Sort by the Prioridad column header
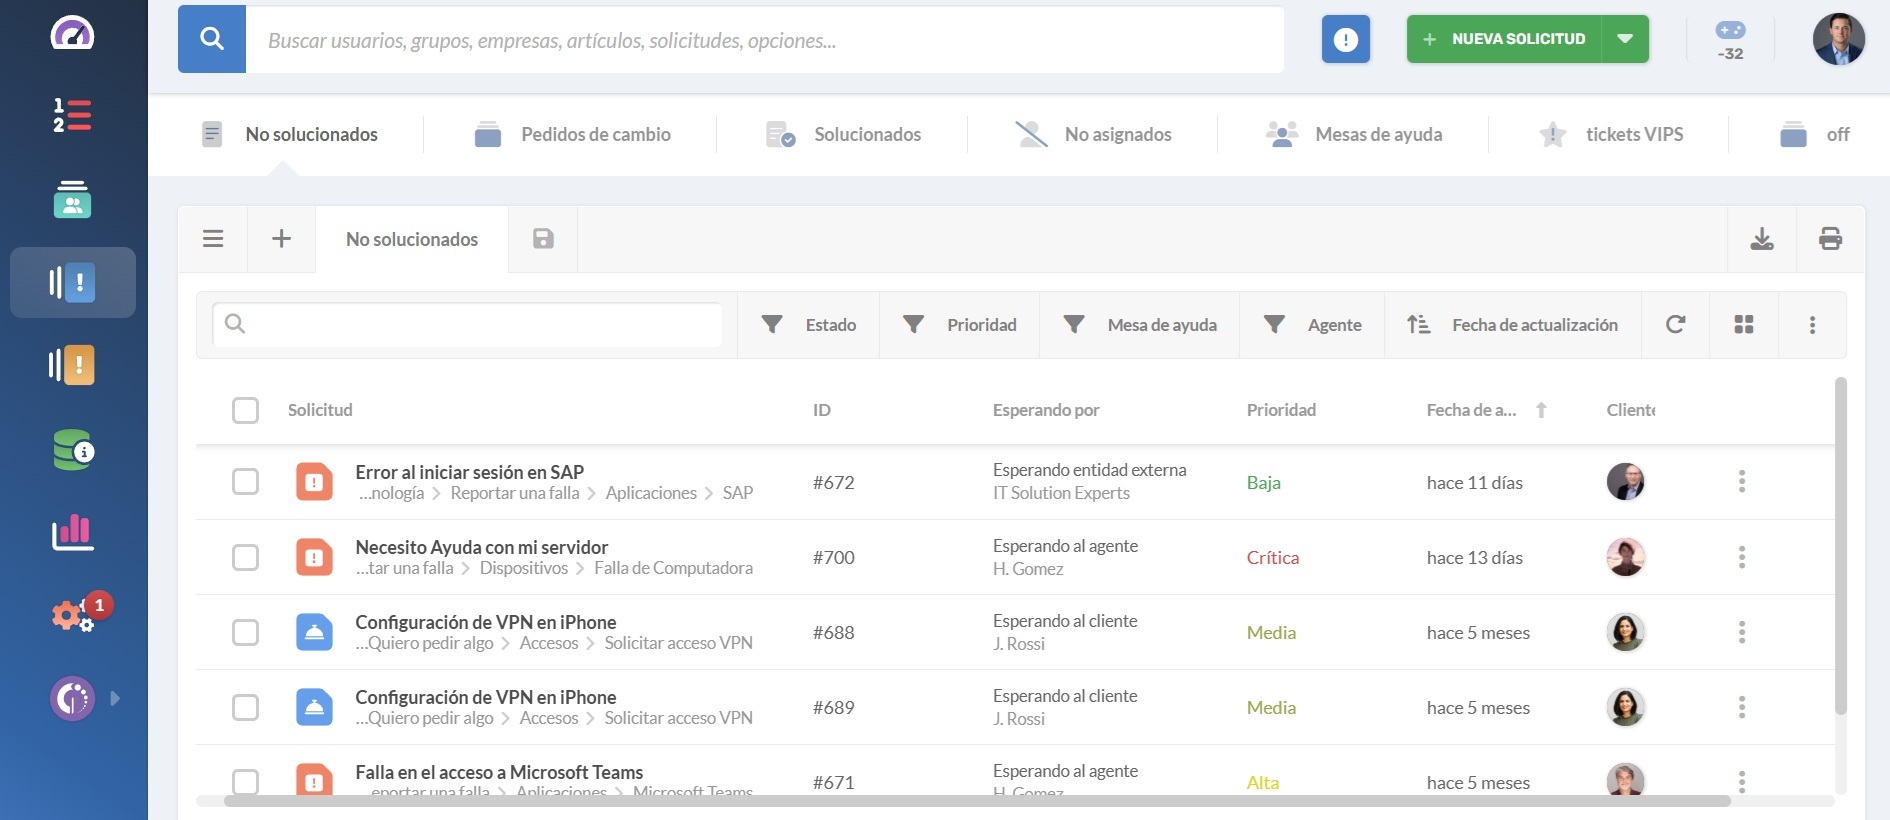Image resolution: width=1890 pixels, height=820 pixels. click(x=1281, y=410)
